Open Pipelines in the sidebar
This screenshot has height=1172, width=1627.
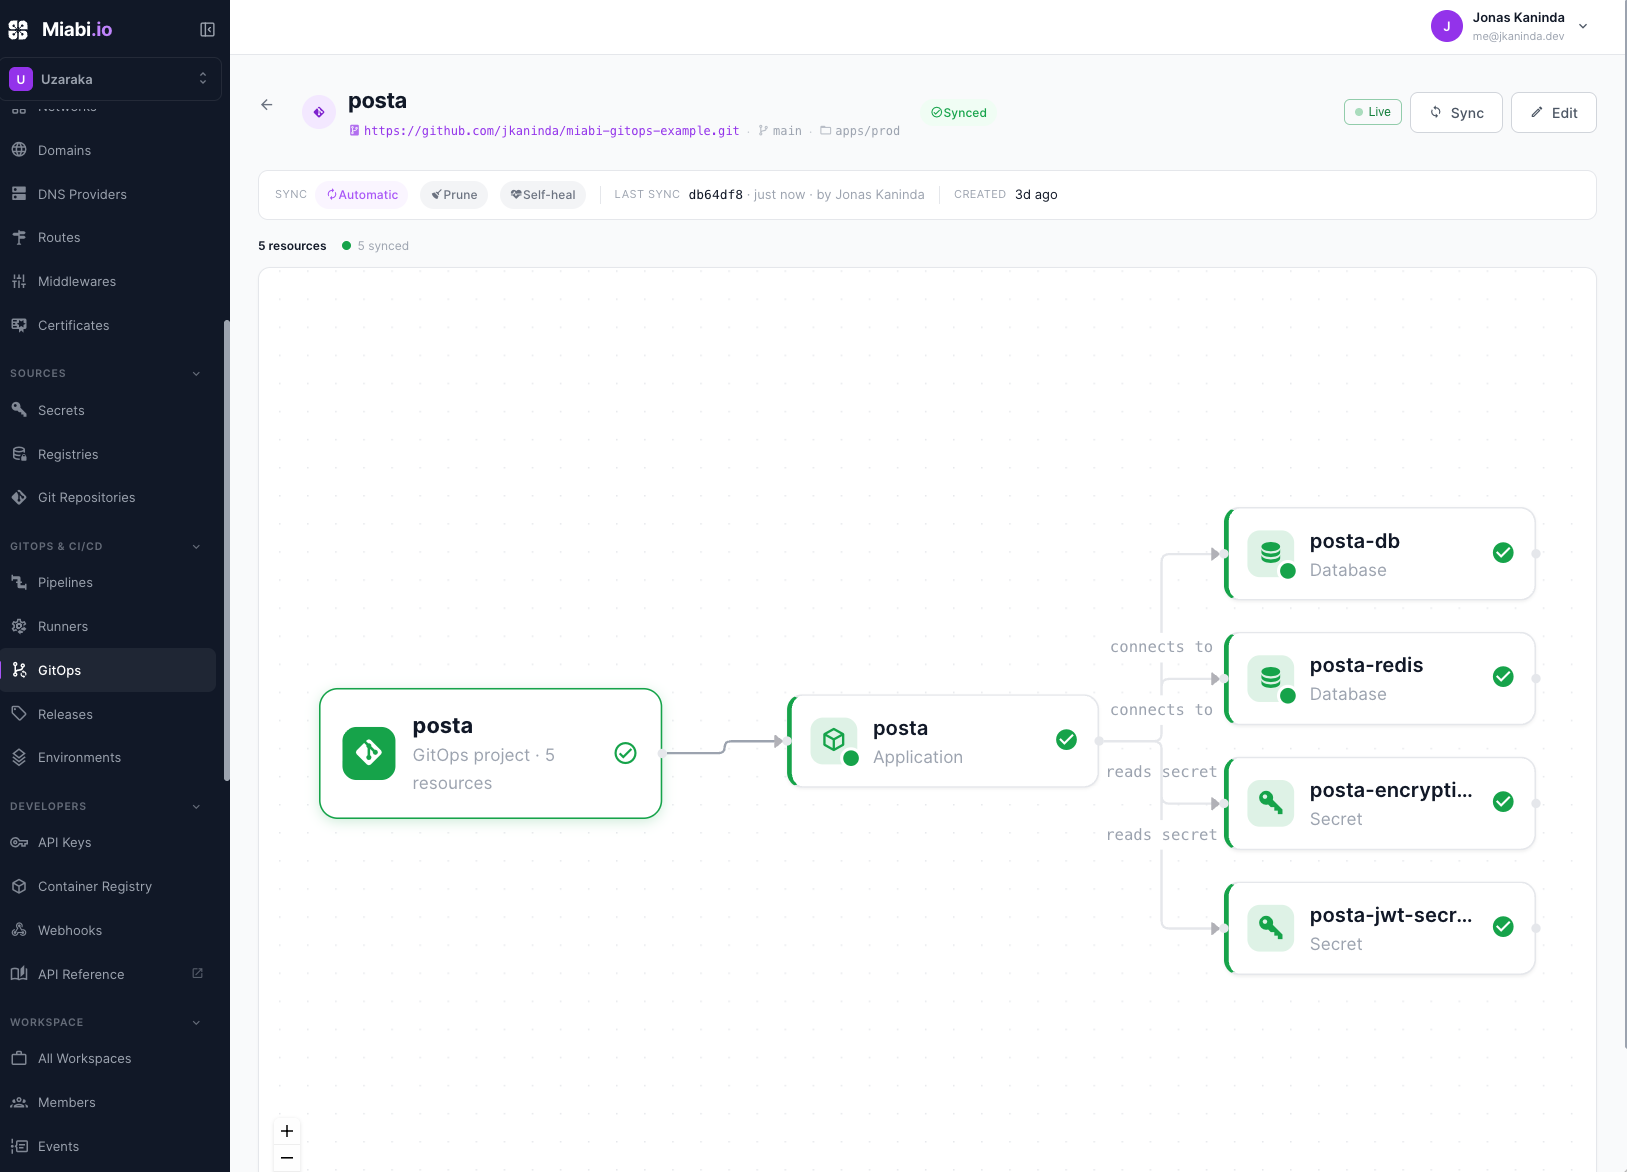(x=108, y=582)
